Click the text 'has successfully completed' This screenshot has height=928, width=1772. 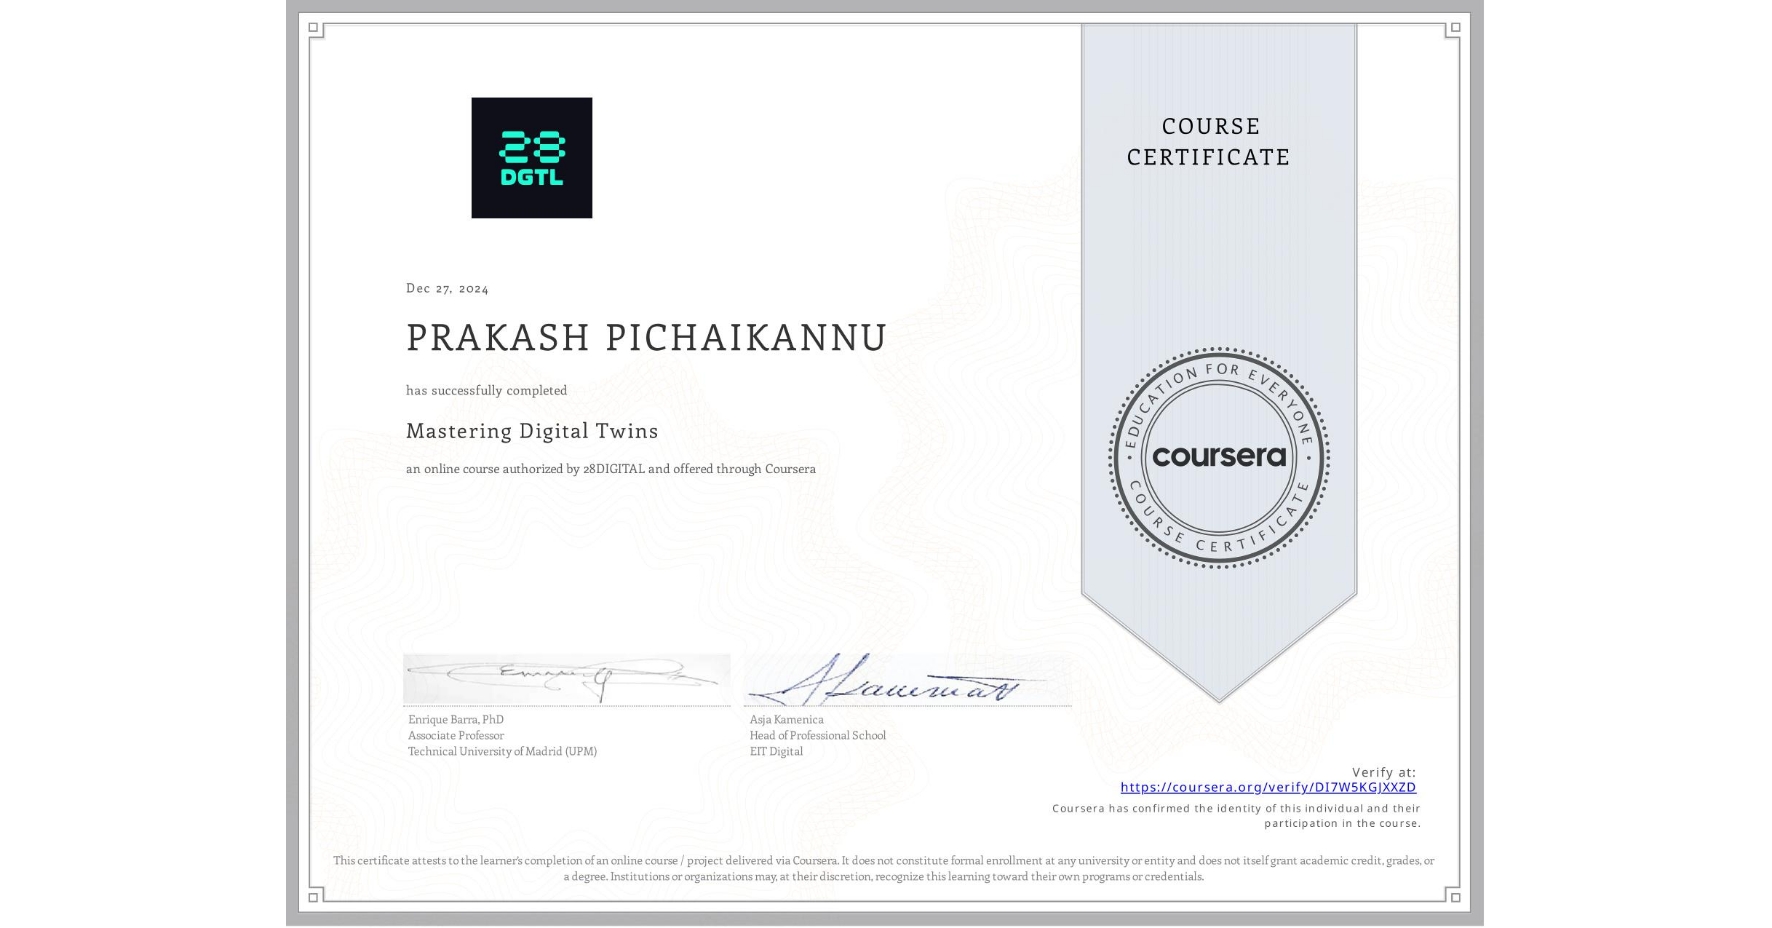pyautogui.click(x=486, y=390)
